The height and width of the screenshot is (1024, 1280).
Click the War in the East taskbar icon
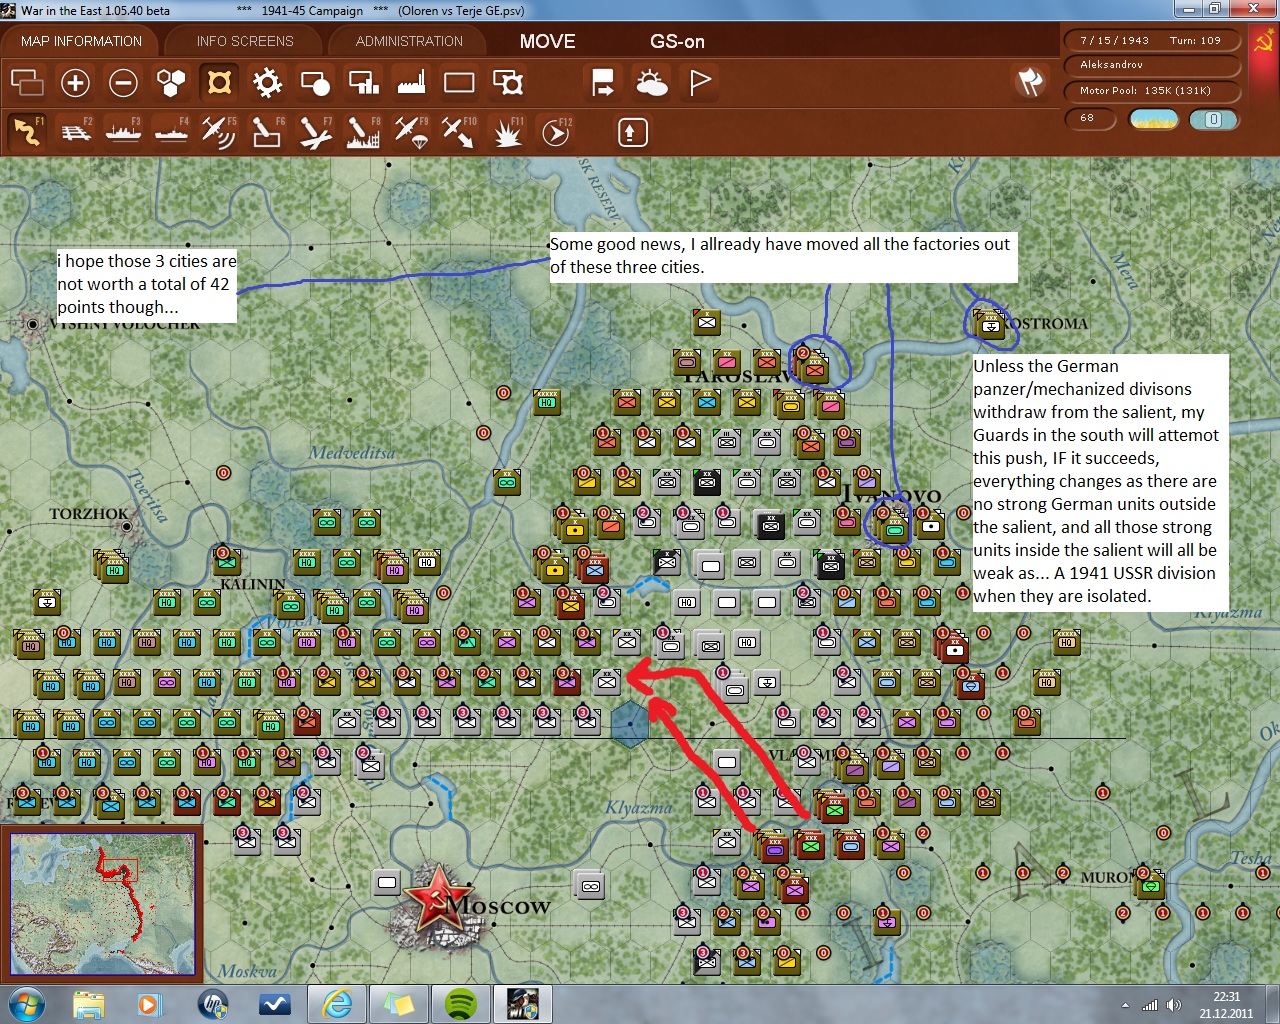tap(522, 1003)
